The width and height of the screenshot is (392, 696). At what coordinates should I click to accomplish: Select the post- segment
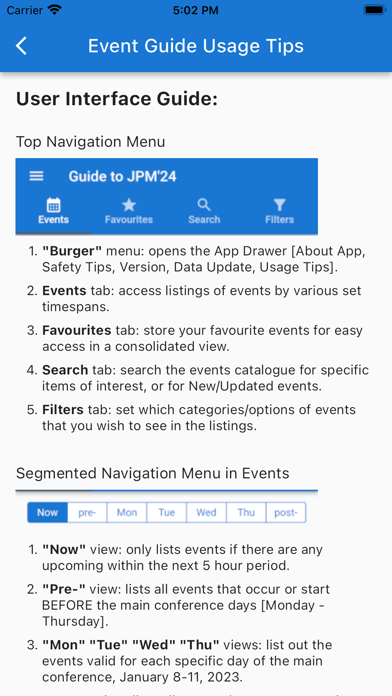pos(286,513)
